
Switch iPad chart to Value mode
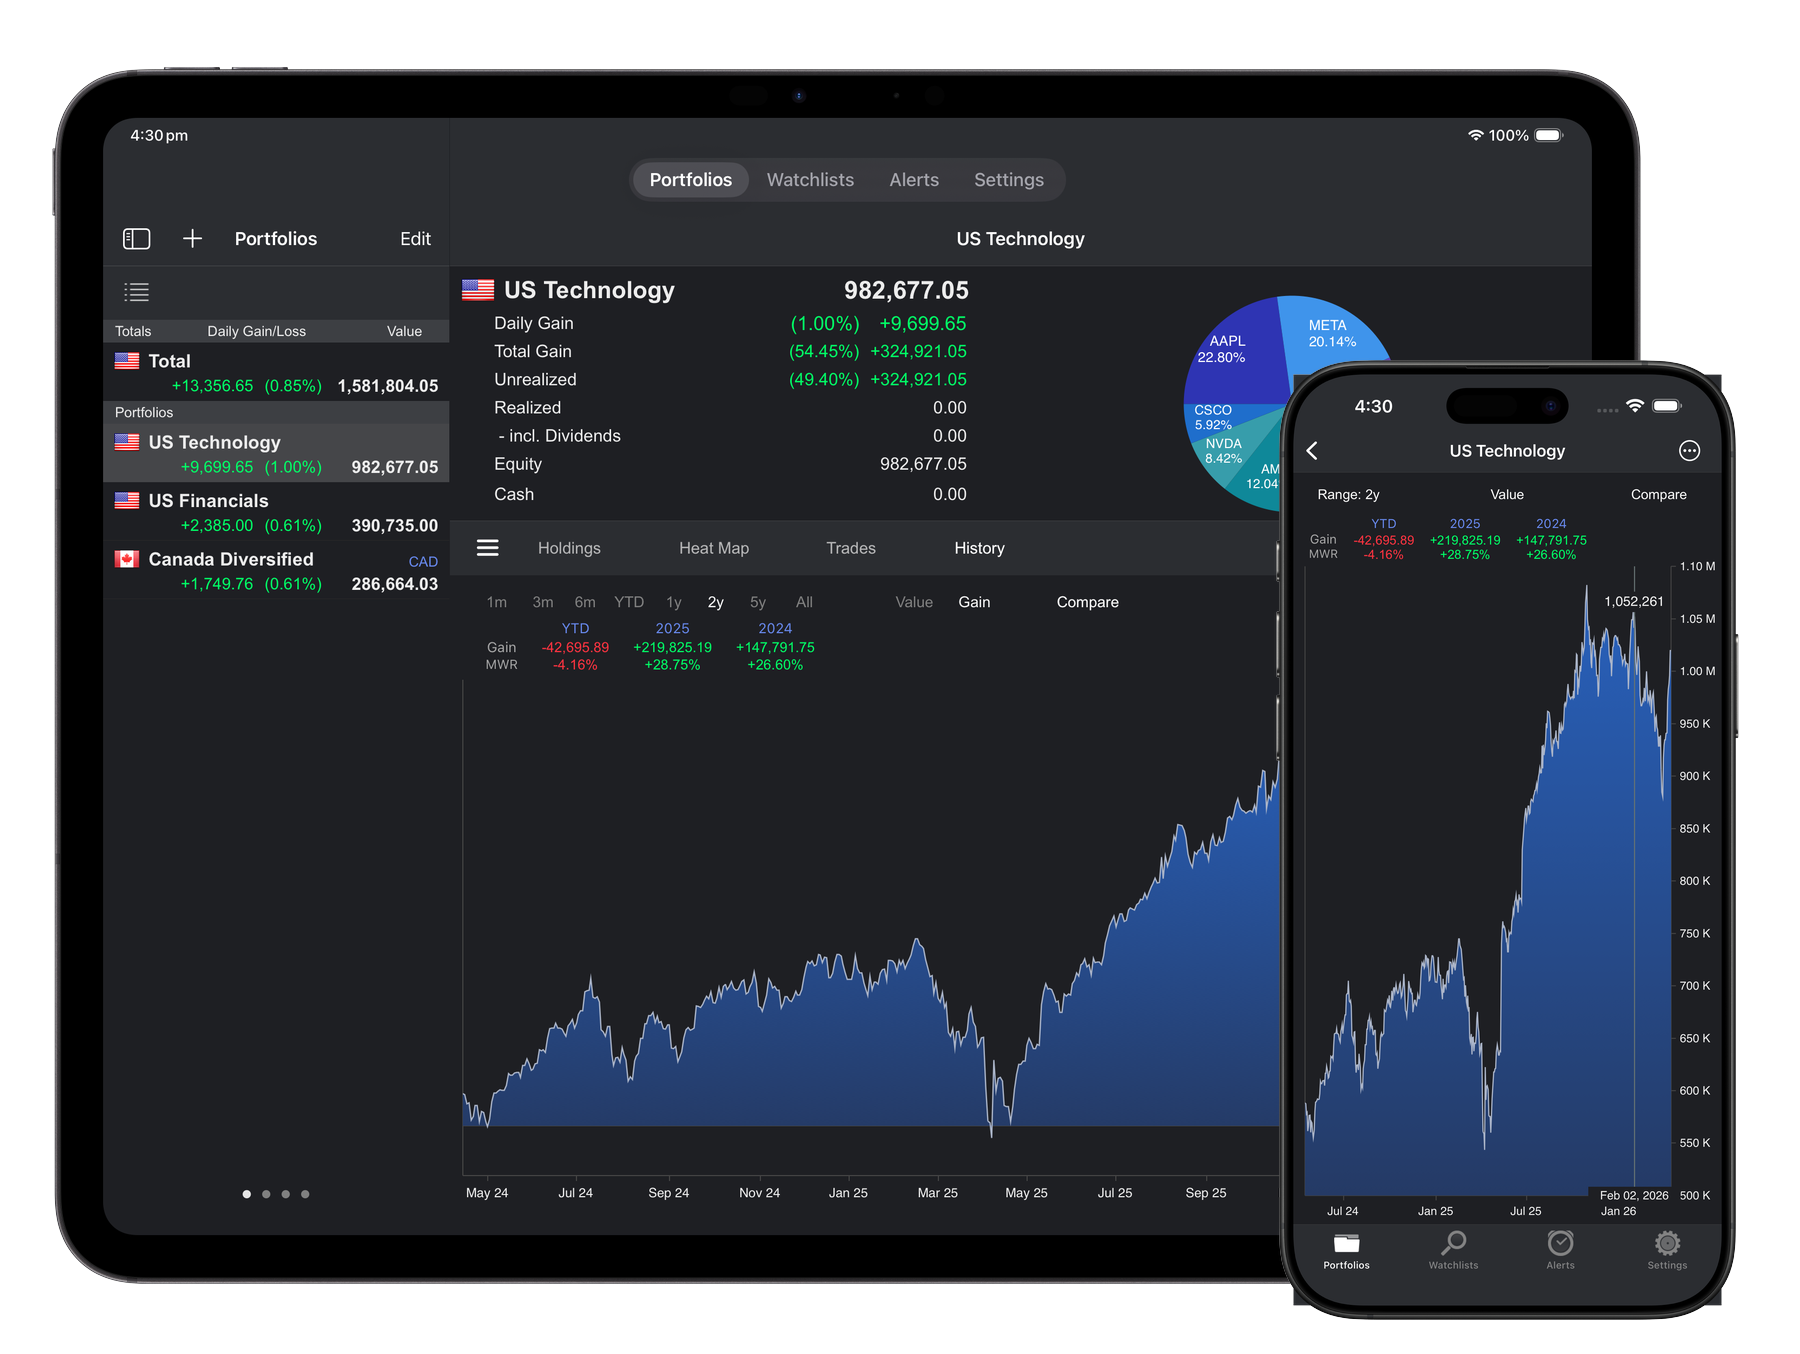point(914,602)
